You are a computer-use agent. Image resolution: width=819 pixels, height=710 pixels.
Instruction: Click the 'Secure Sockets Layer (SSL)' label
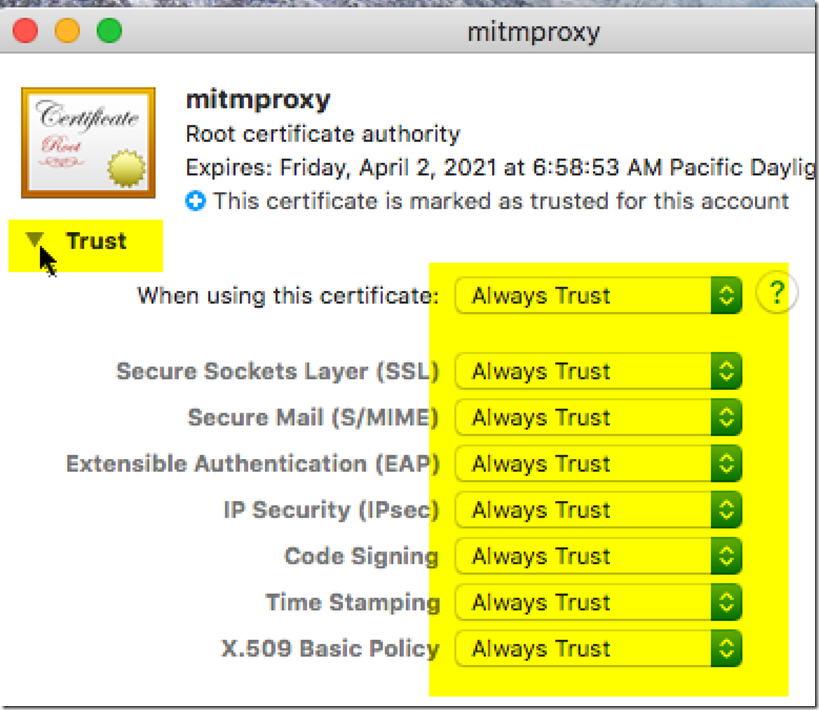277,371
